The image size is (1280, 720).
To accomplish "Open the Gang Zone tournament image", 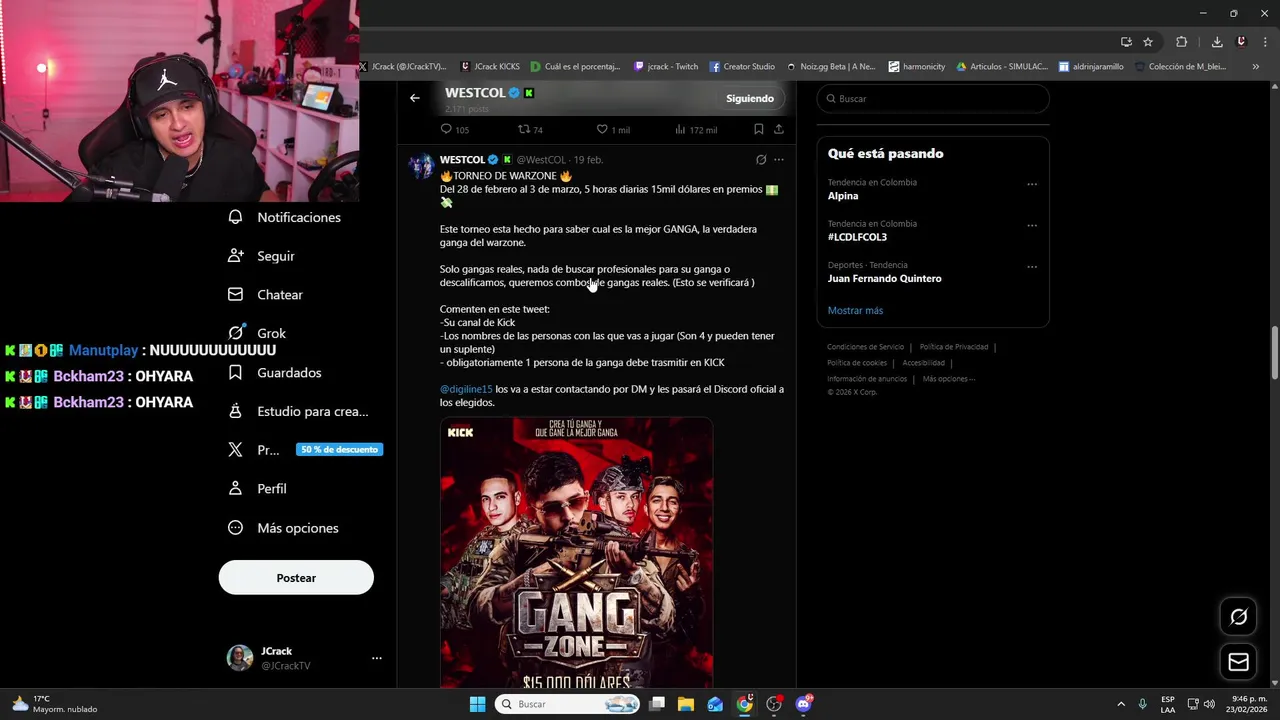I will (x=576, y=552).
